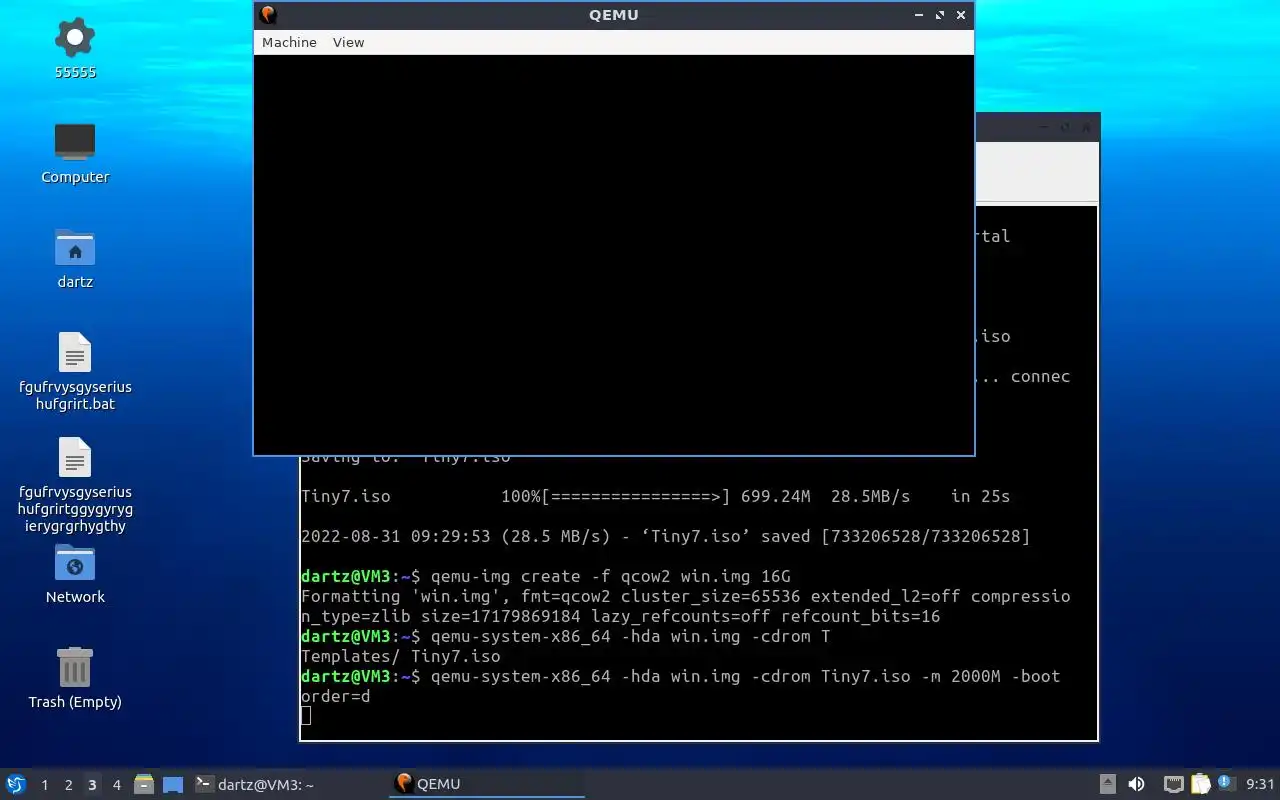
Task: Activate the QEMU taskbar entry
Action: 486,784
